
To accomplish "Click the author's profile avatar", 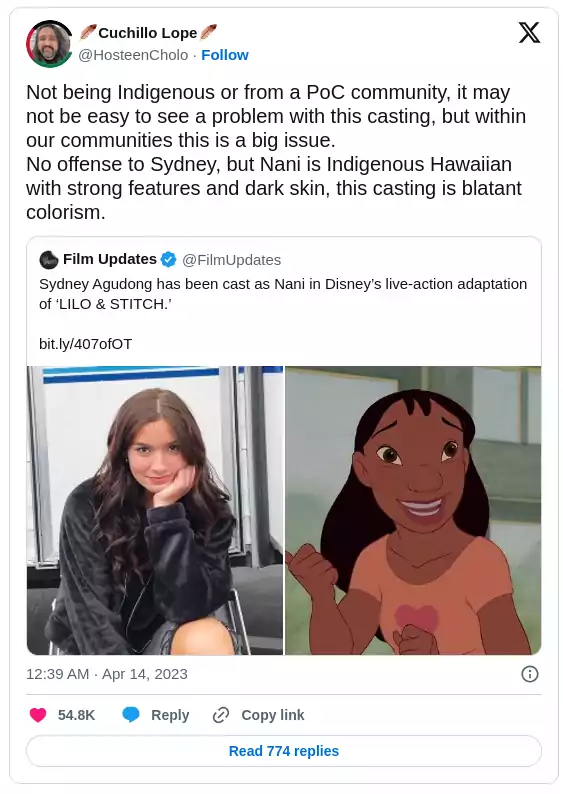I will tap(49, 44).
